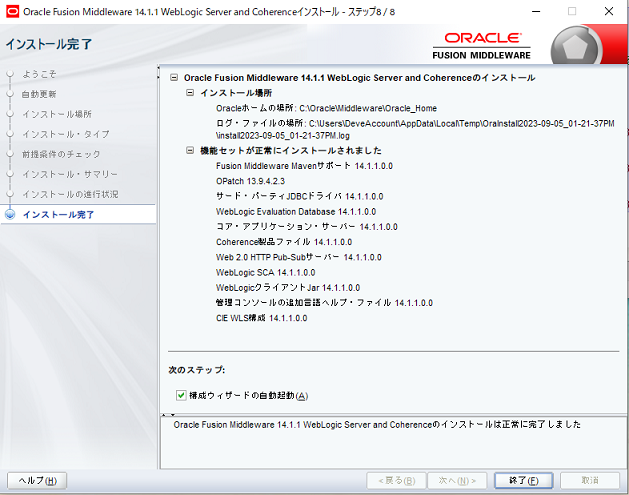This screenshot has width=629, height=495.
Task: Click the blue インストール完了 step icon
Action: click(10, 214)
